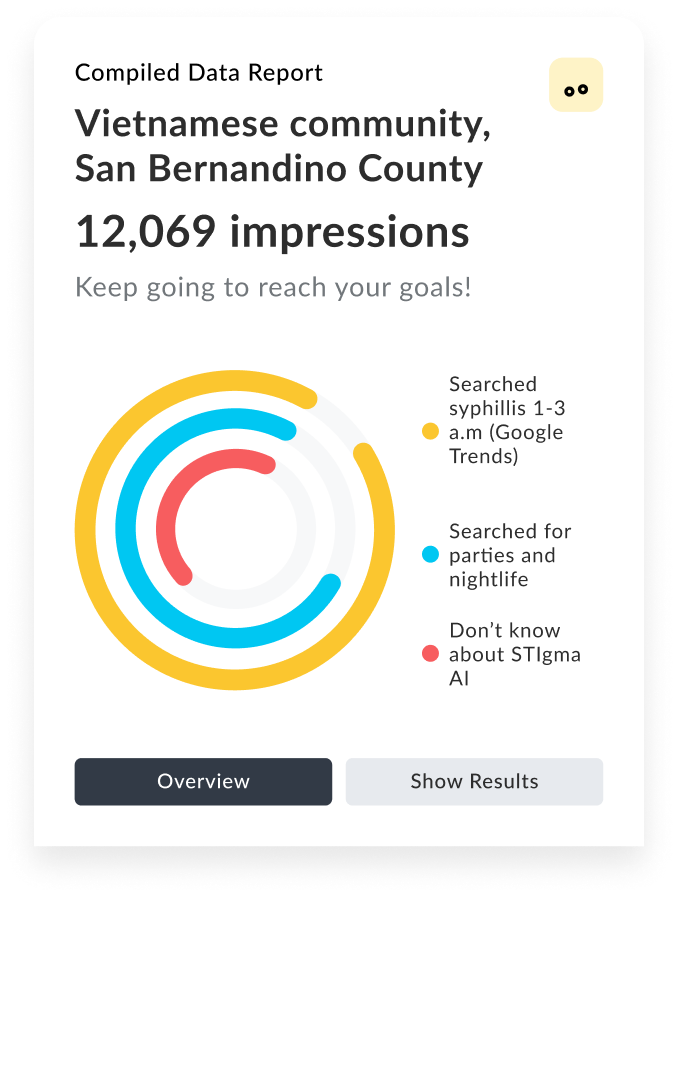Click the 'Searched for parties and nightlife' label
This screenshot has height=1066, width=678.
510,555
